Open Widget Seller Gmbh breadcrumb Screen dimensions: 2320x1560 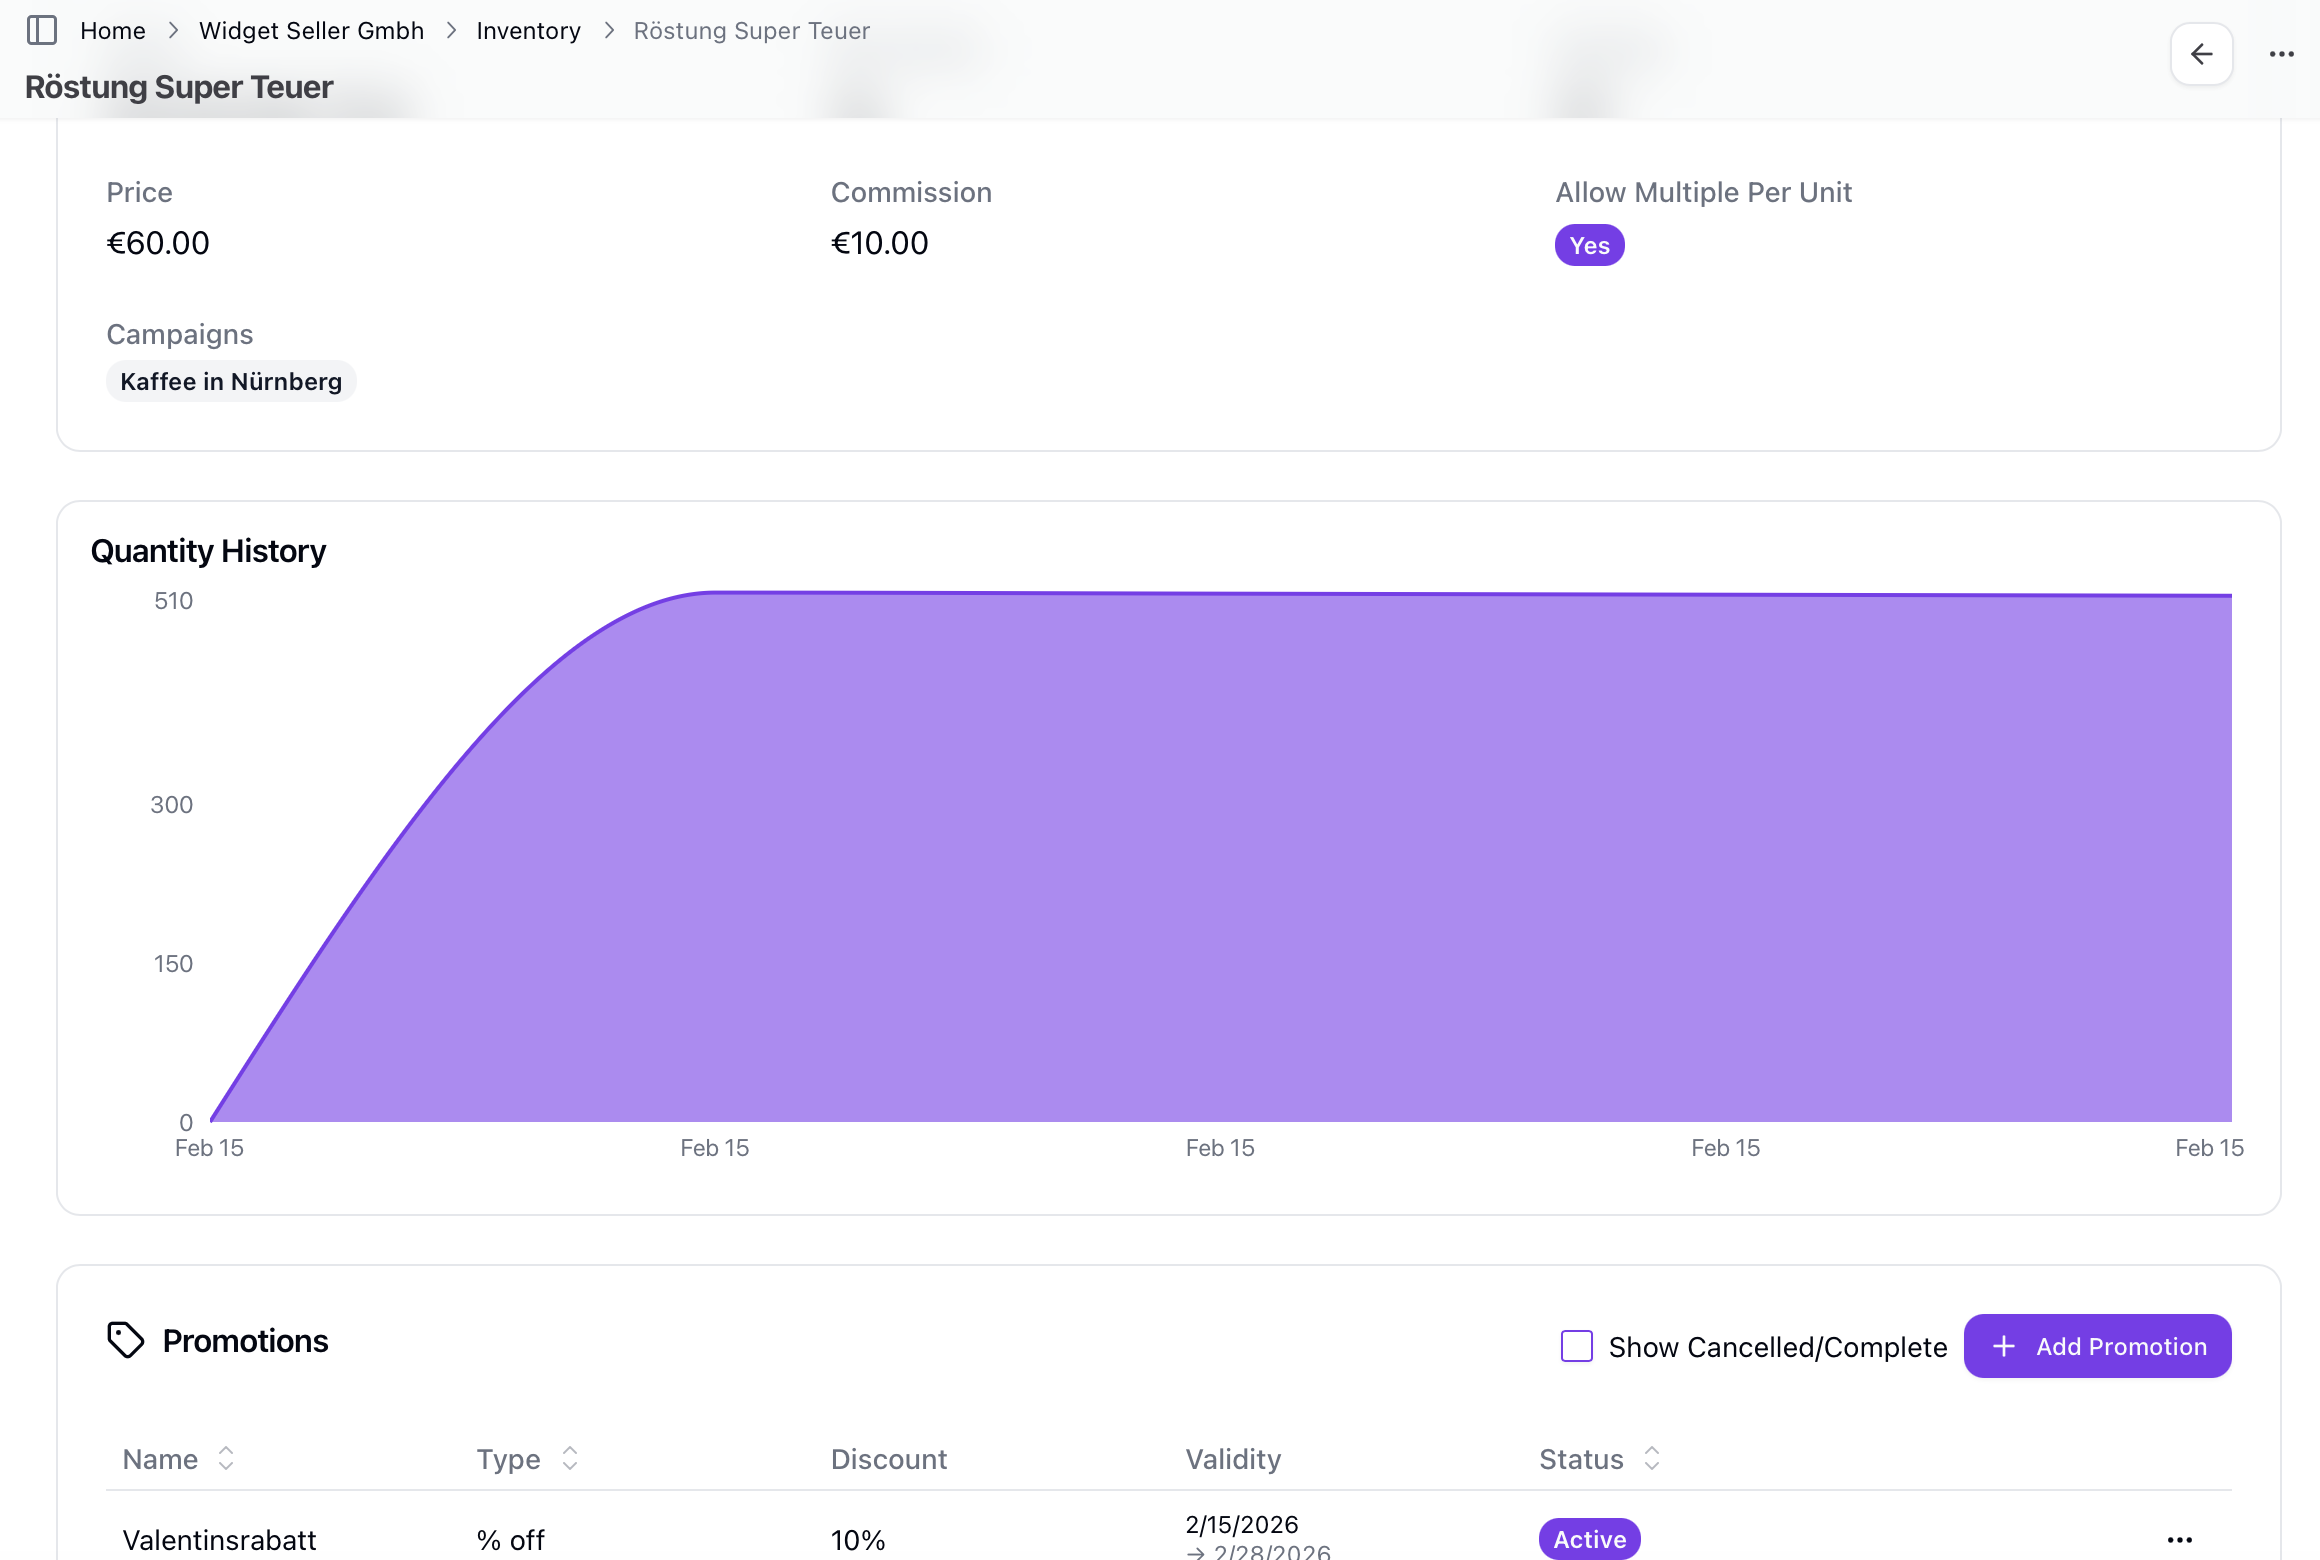(311, 31)
